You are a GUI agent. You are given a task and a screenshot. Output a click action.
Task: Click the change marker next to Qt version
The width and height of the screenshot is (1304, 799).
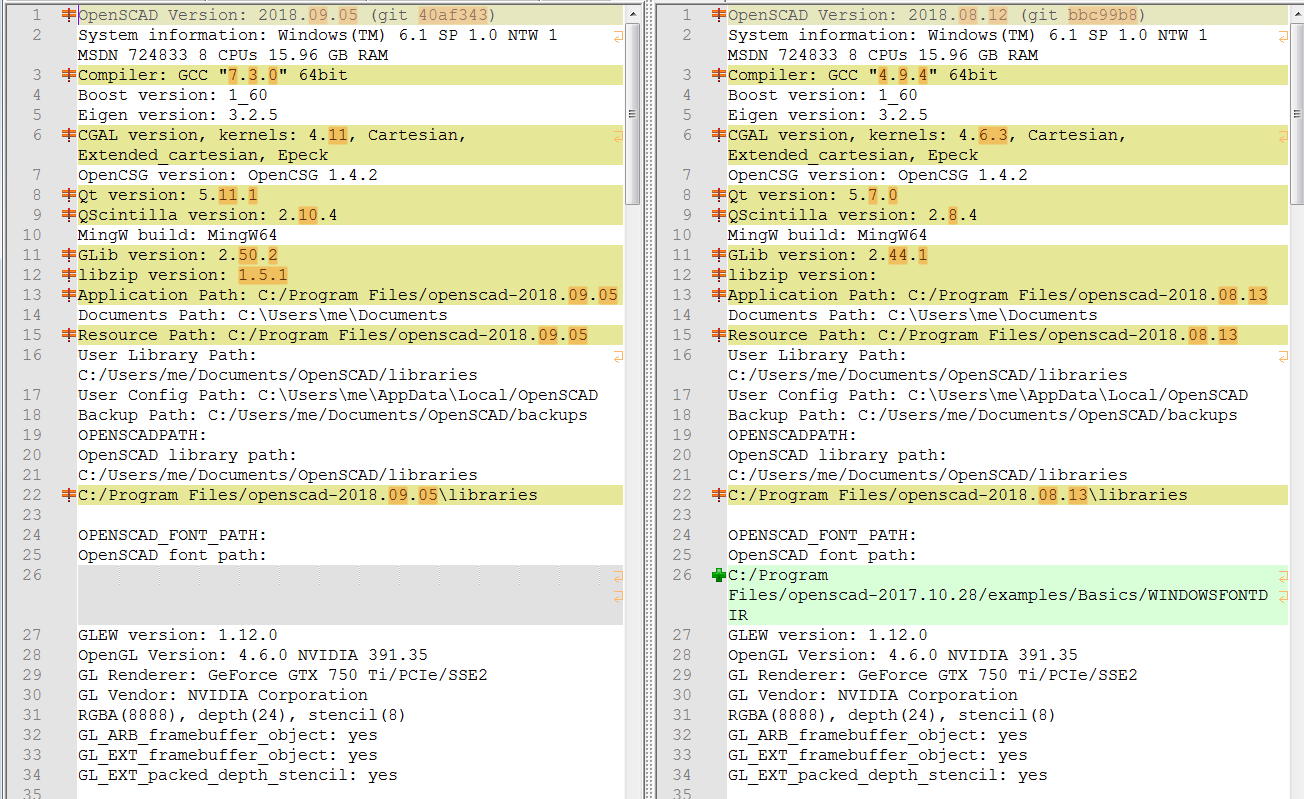pyautogui.click(x=70, y=194)
